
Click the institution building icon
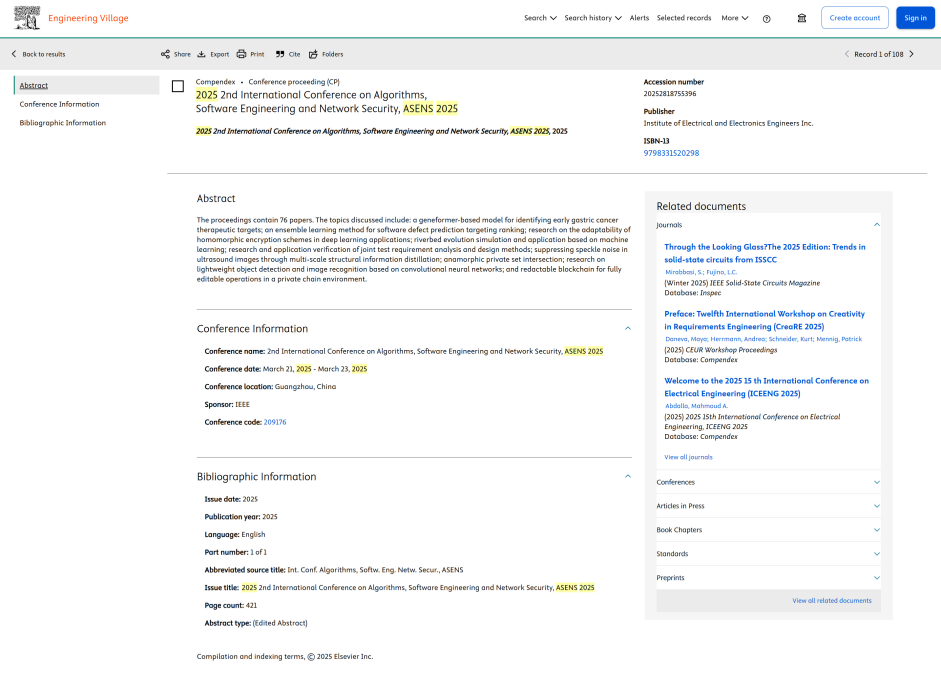pos(801,18)
